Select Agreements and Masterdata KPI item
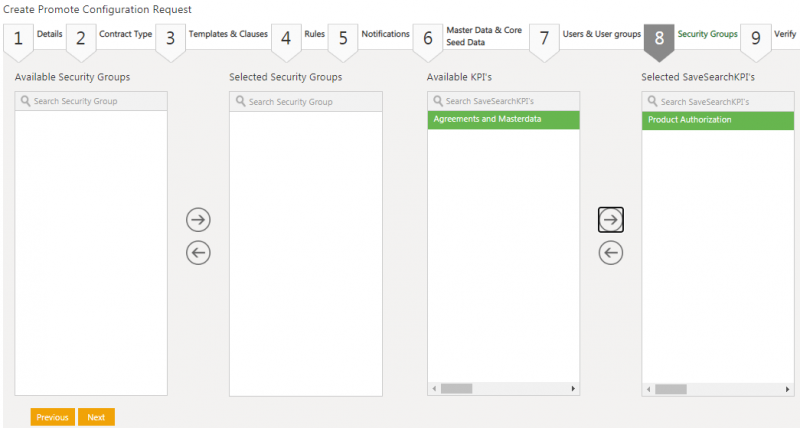This screenshot has width=800, height=428. point(503,120)
